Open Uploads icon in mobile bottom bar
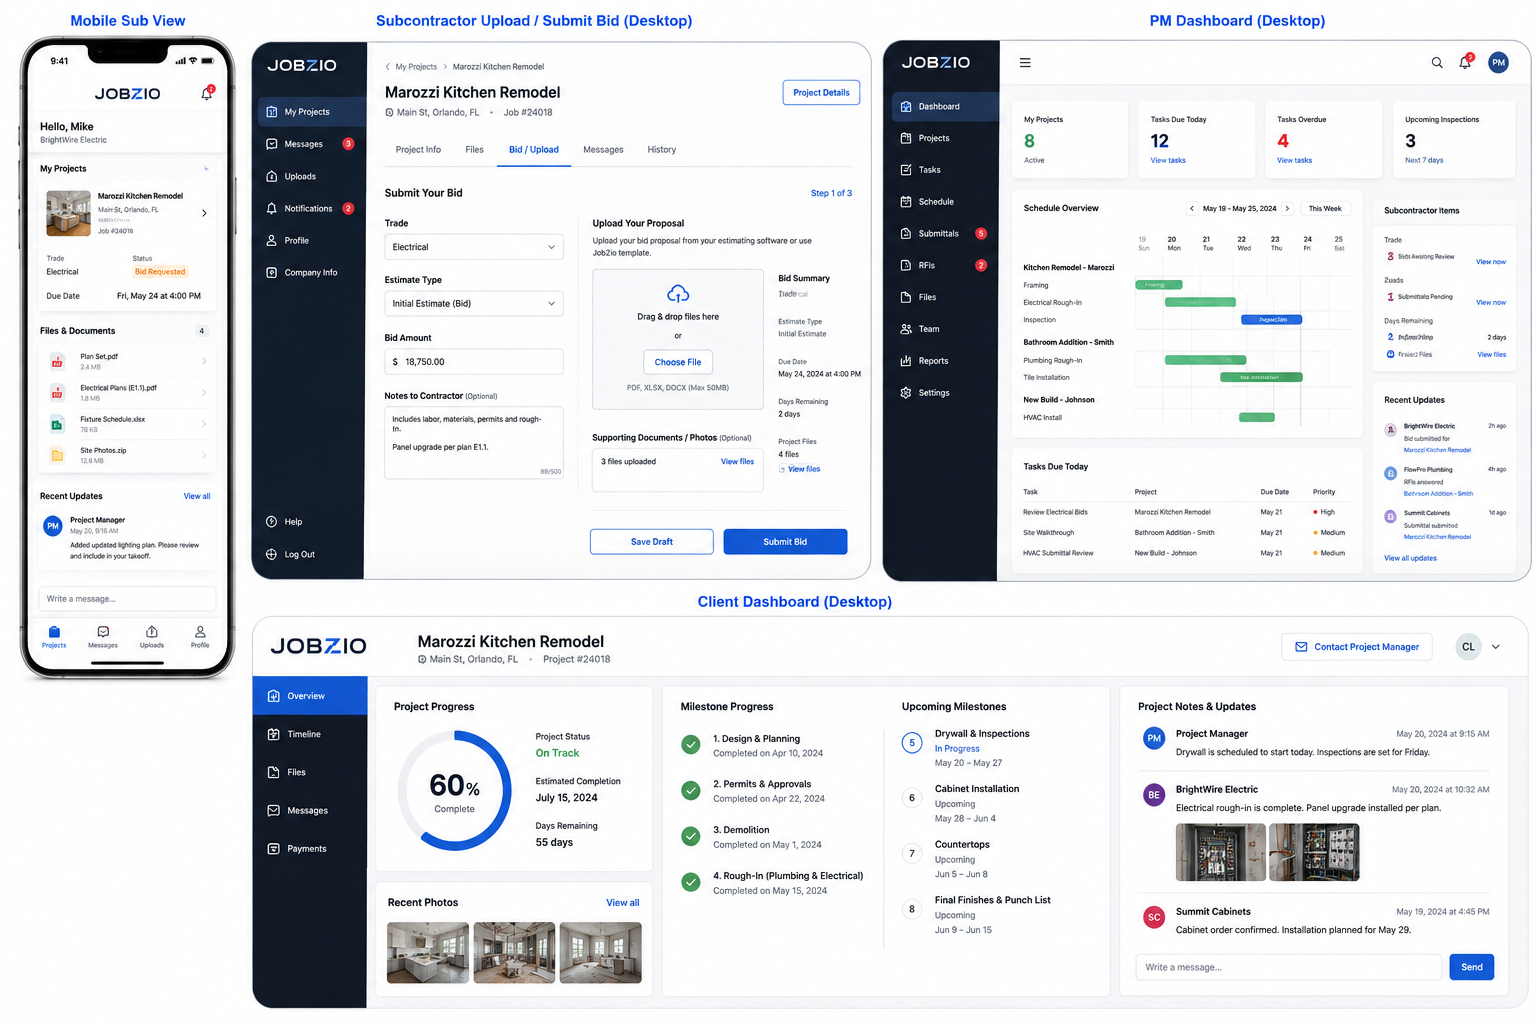Image resolution: width=1536 pixels, height=1024 pixels. coord(152,637)
